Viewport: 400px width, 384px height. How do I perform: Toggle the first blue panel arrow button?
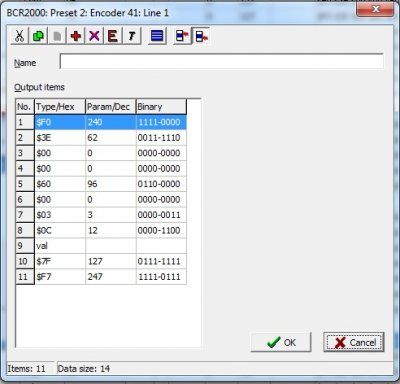coord(182,36)
